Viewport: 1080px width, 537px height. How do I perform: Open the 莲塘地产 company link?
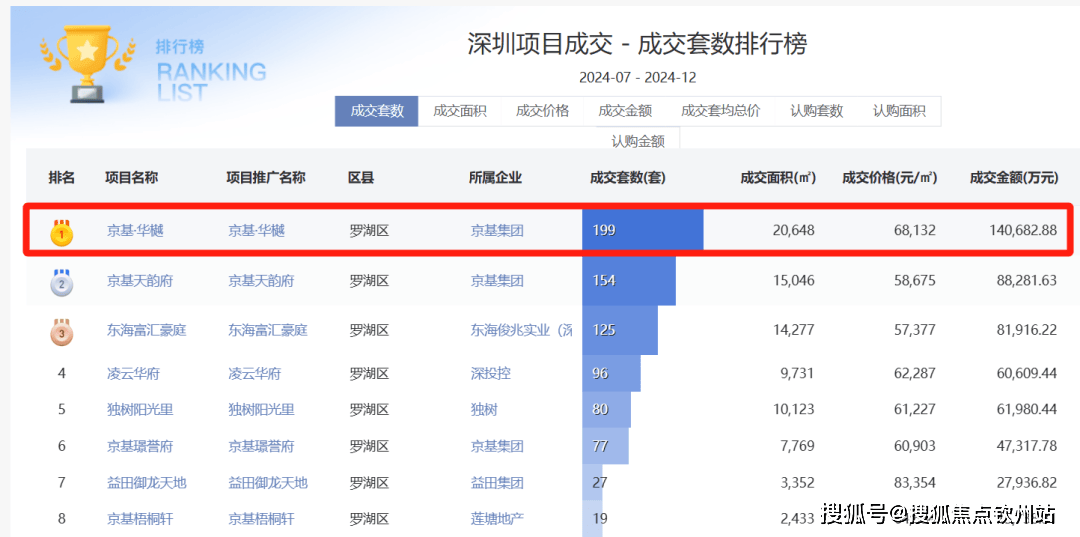(x=497, y=518)
